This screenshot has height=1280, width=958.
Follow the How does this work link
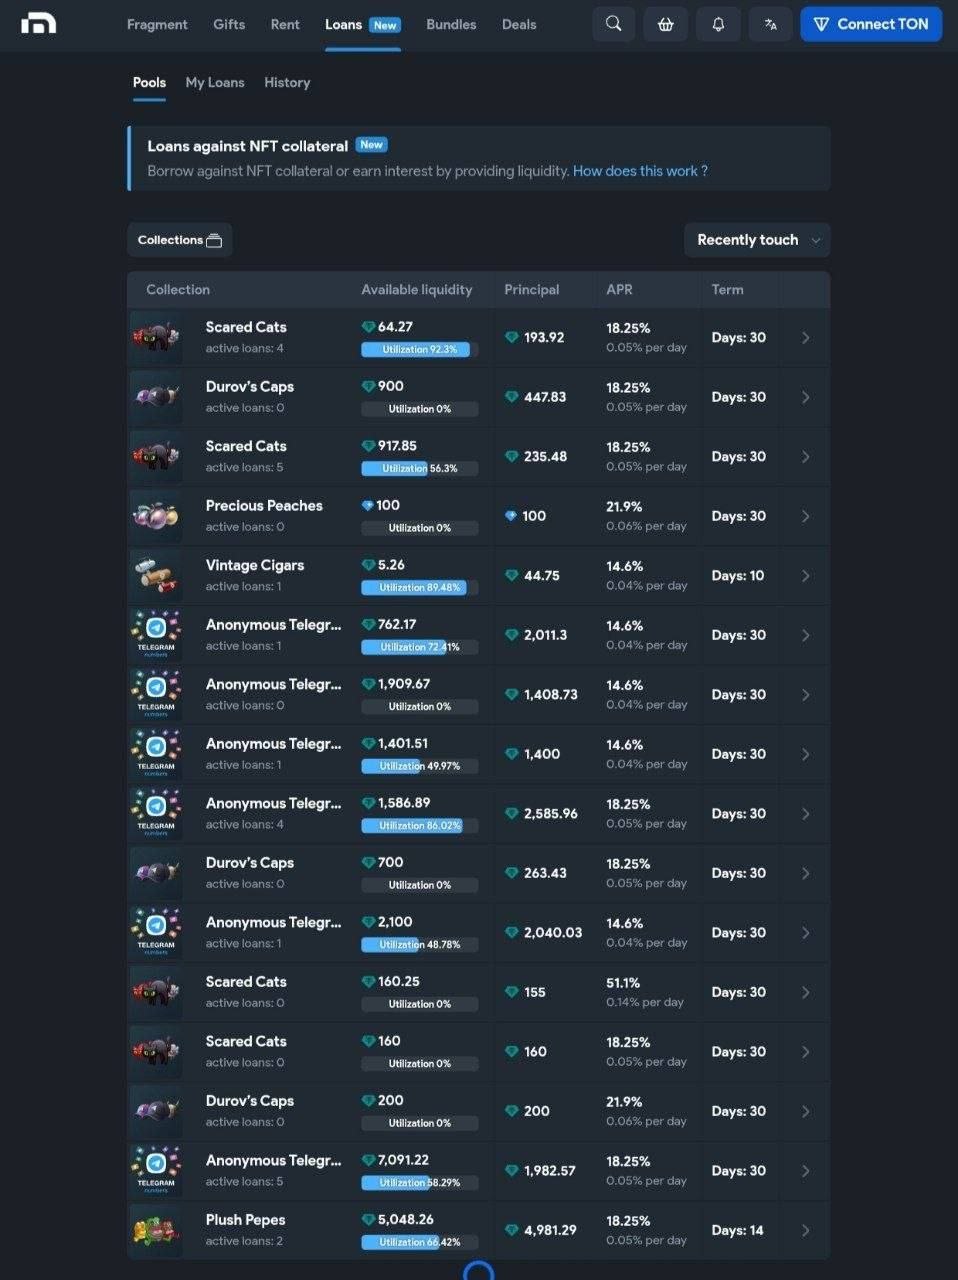[640, 171]
